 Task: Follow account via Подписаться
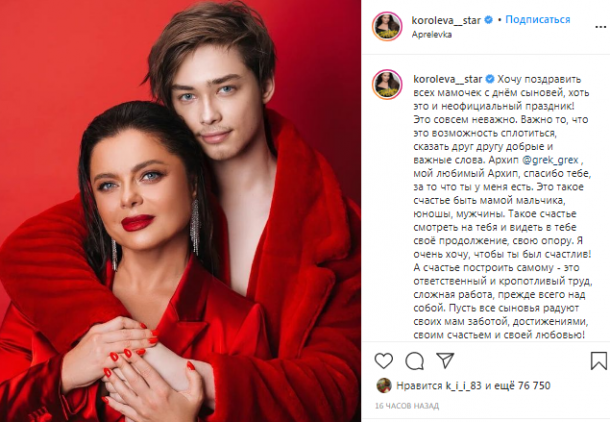[538, 19]
